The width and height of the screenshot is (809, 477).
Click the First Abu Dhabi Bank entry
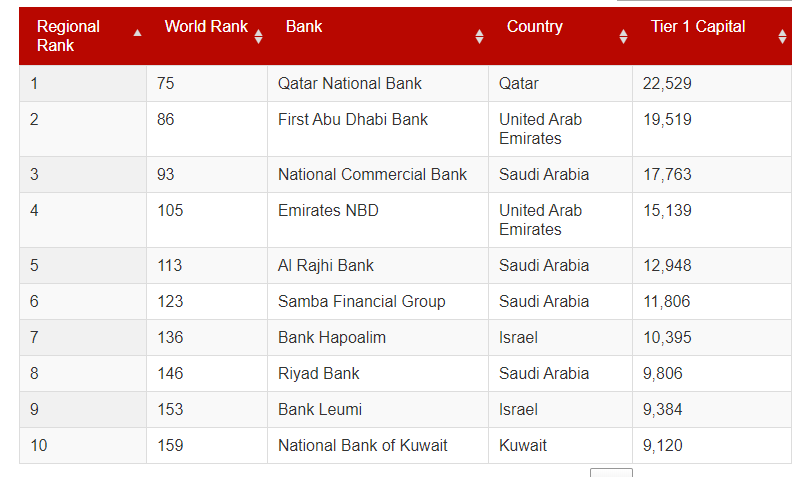click(x=353, y=120)
